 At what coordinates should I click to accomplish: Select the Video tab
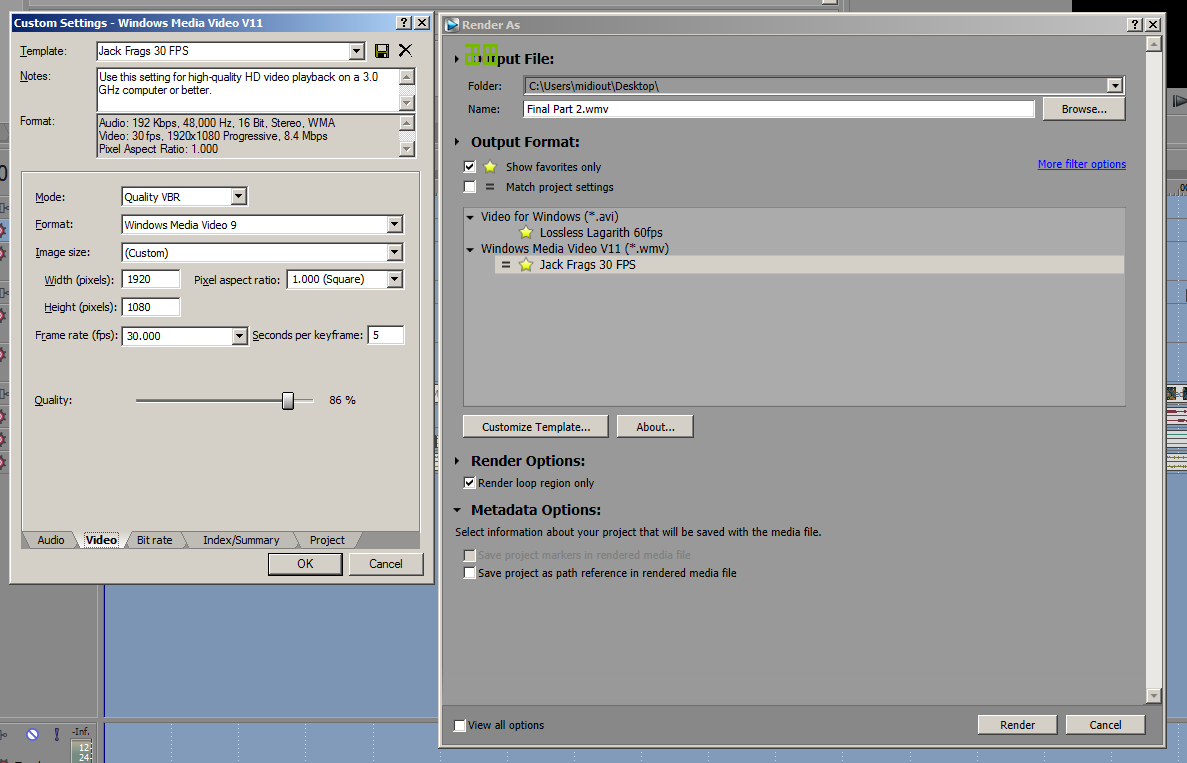[101, 540]
